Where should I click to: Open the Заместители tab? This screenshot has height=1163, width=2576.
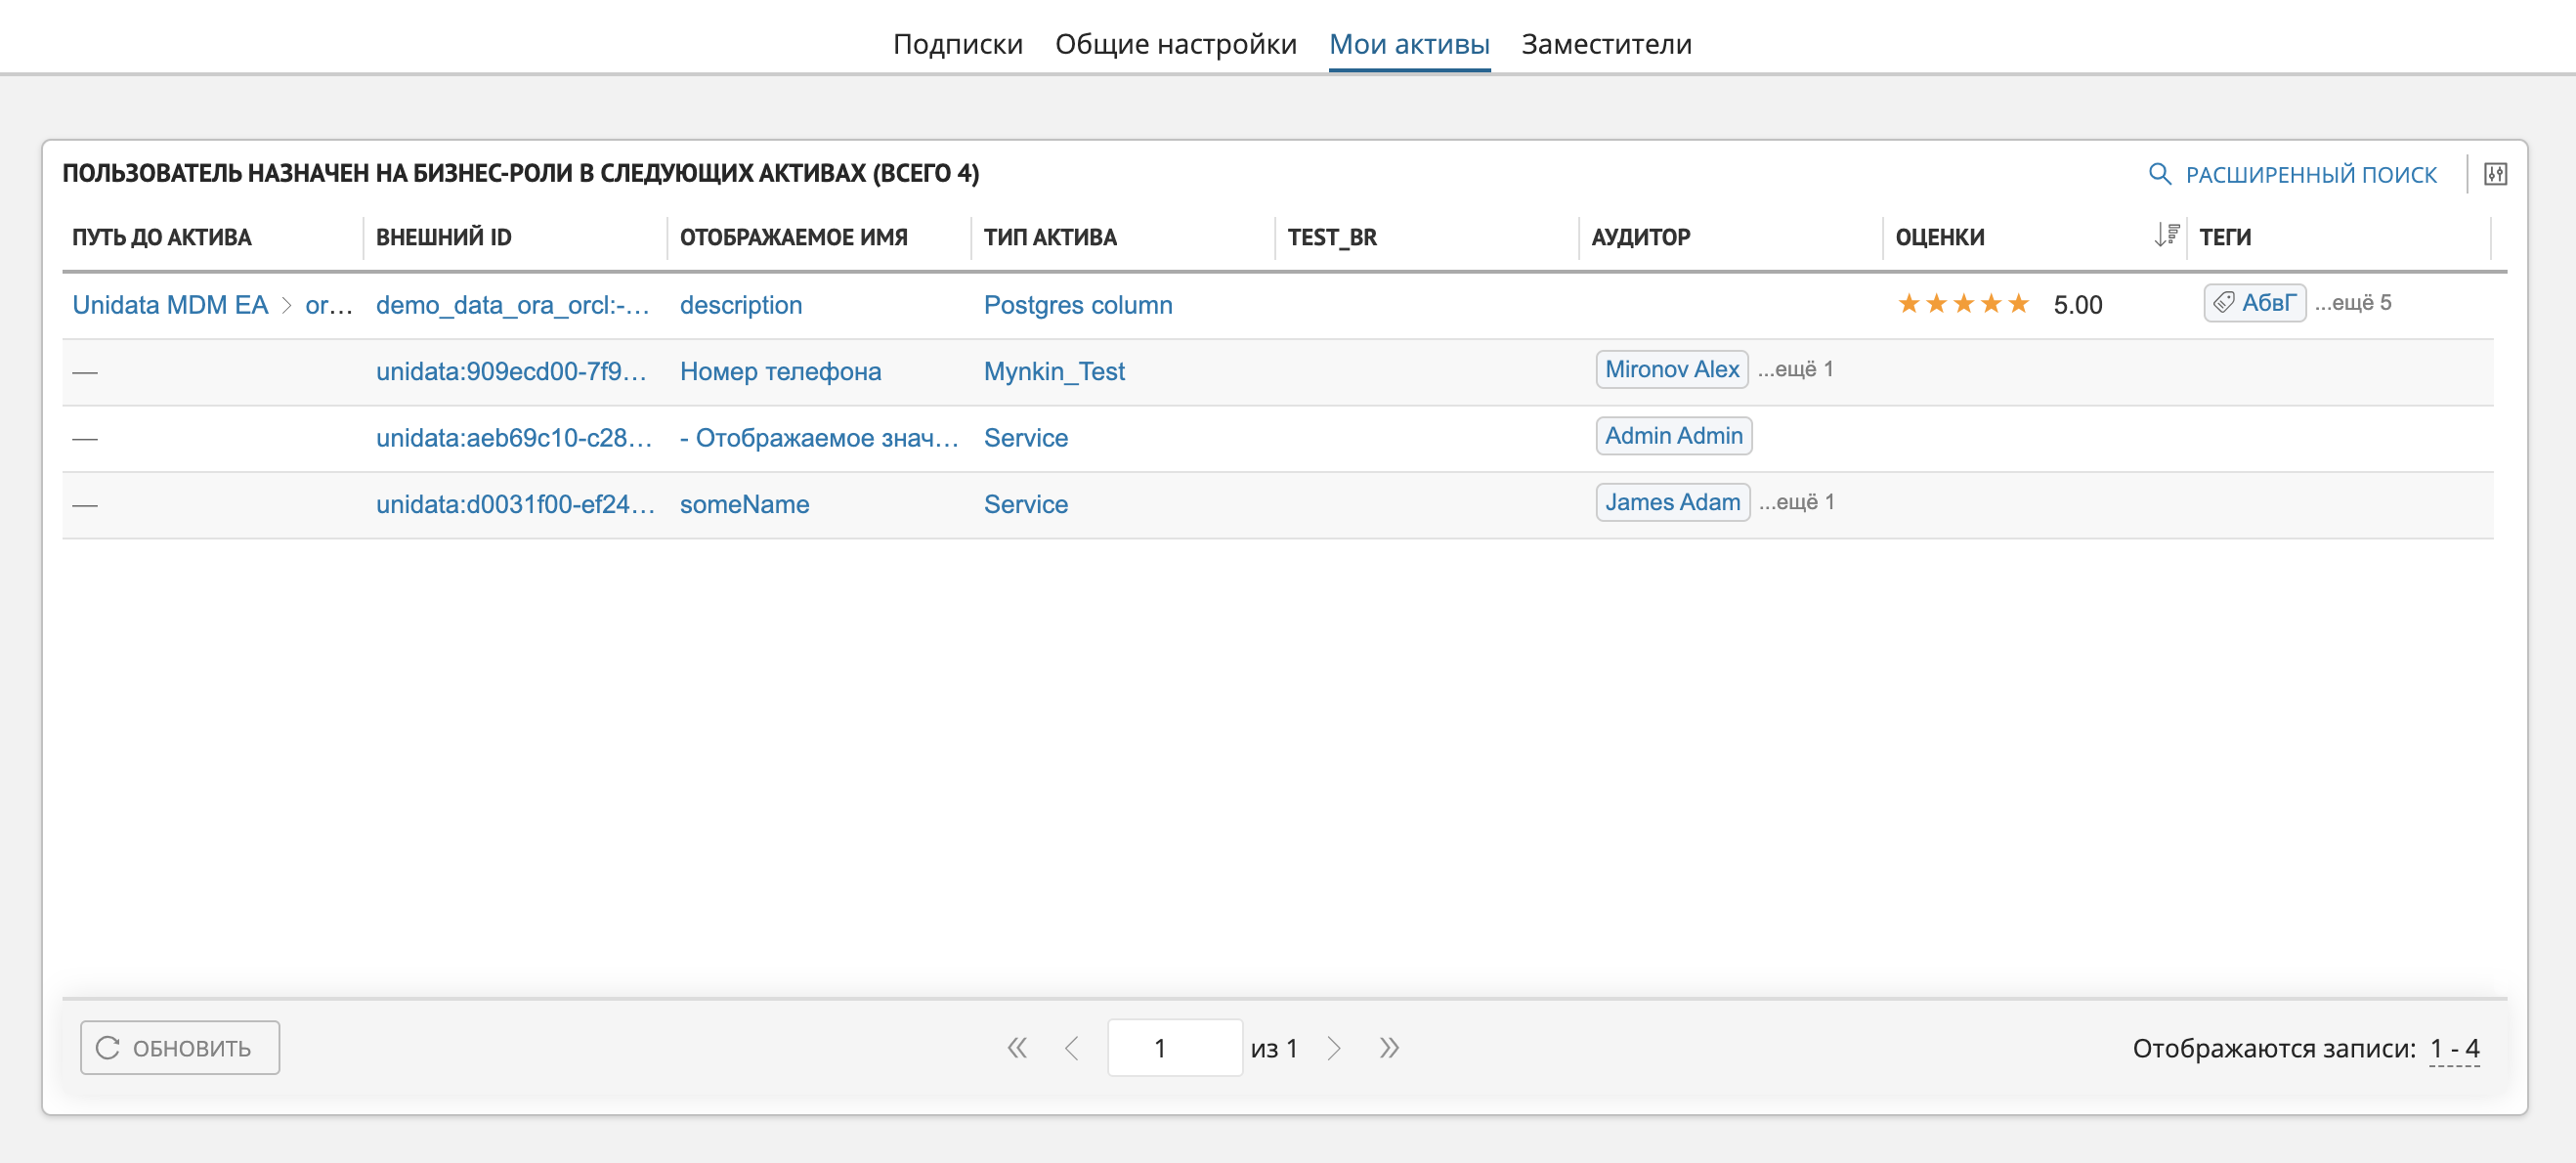click(x=1605, y=44)
